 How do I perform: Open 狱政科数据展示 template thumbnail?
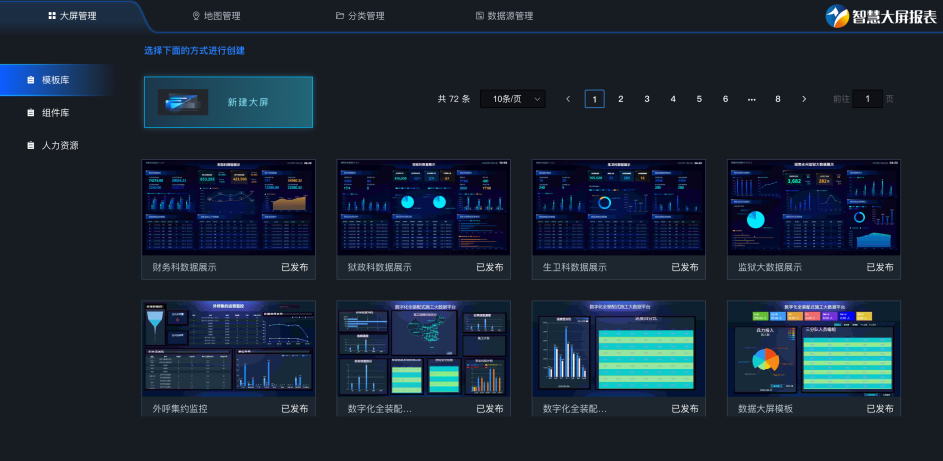pyautogui.click(x=423, y=207)
